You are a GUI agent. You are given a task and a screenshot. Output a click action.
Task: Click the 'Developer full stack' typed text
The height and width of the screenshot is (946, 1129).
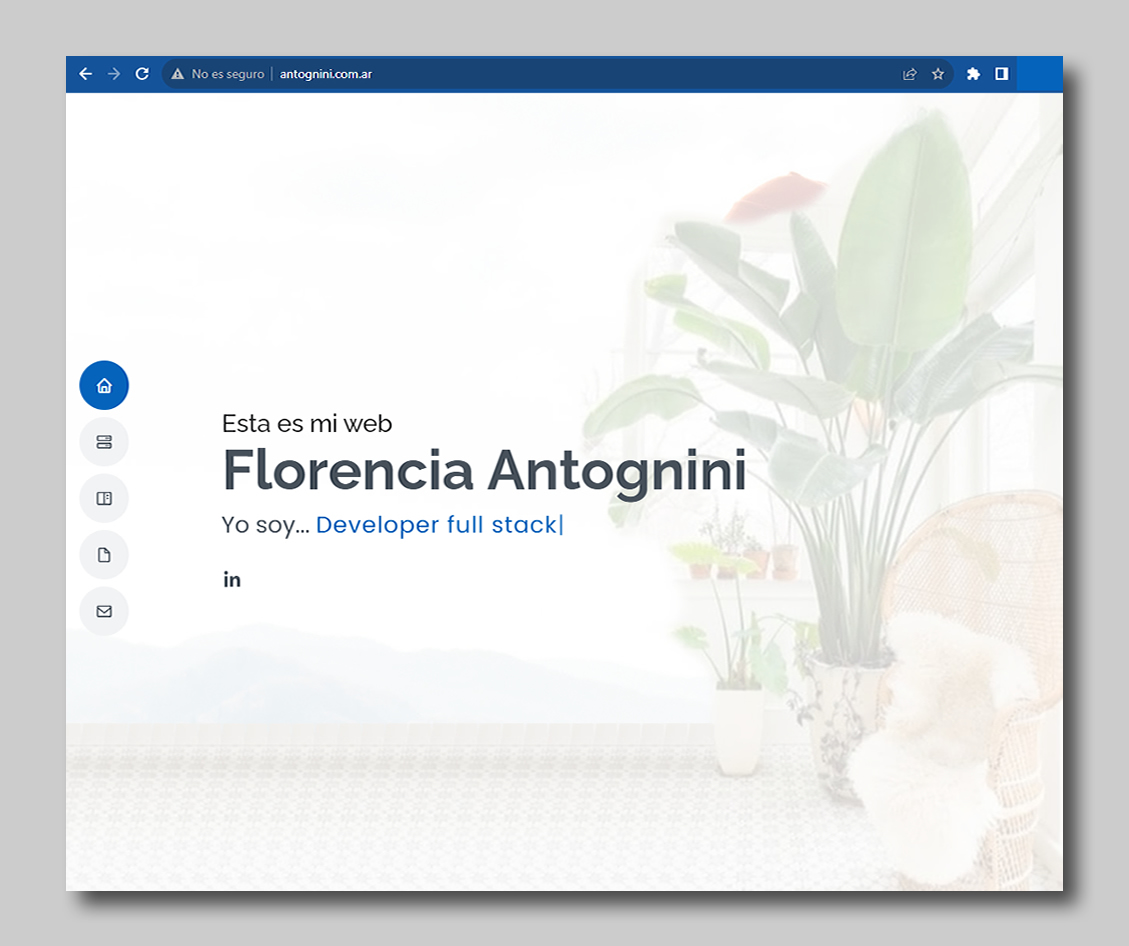pos(436,525)
